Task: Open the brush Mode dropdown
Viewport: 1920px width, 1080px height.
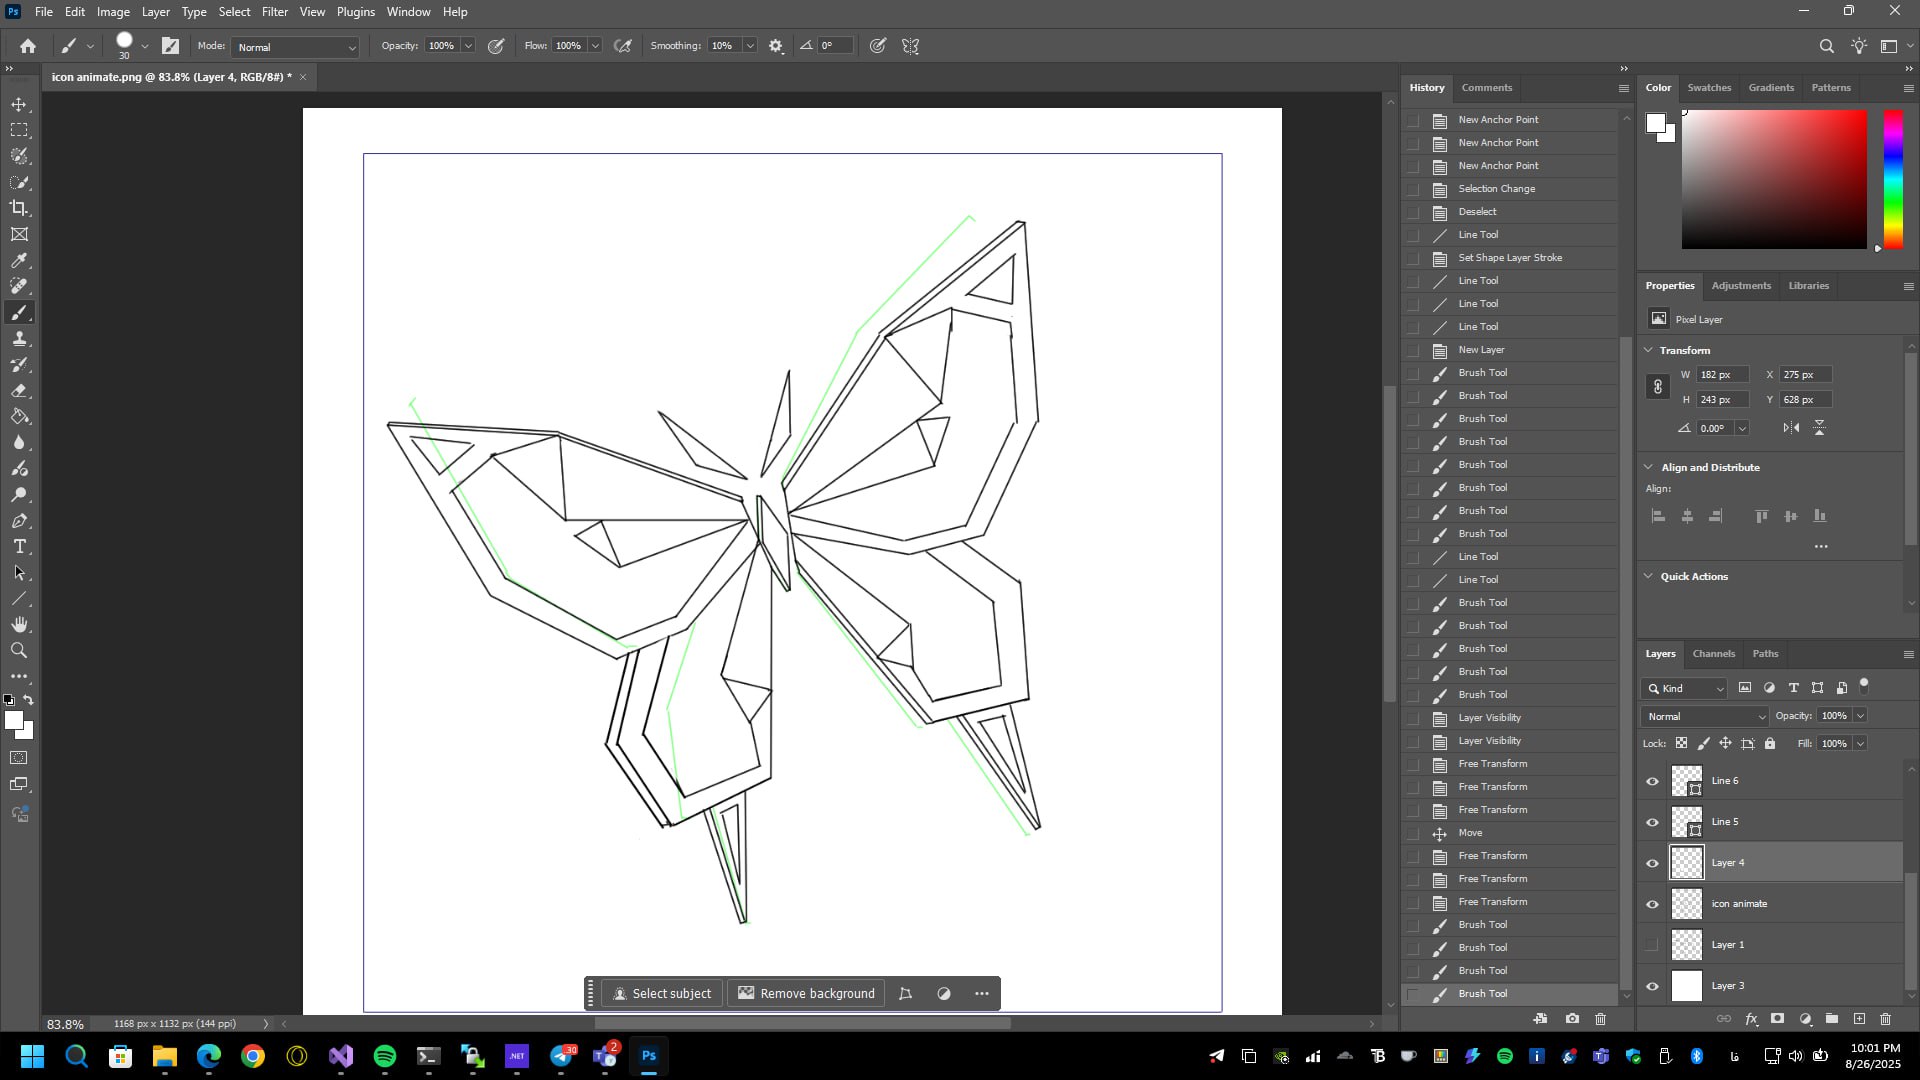Action: pos(296,47)
